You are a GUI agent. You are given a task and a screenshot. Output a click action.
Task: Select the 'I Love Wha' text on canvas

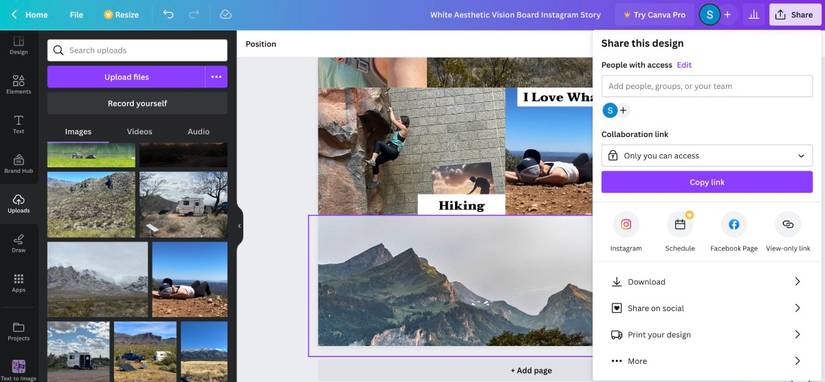(555, 97)
